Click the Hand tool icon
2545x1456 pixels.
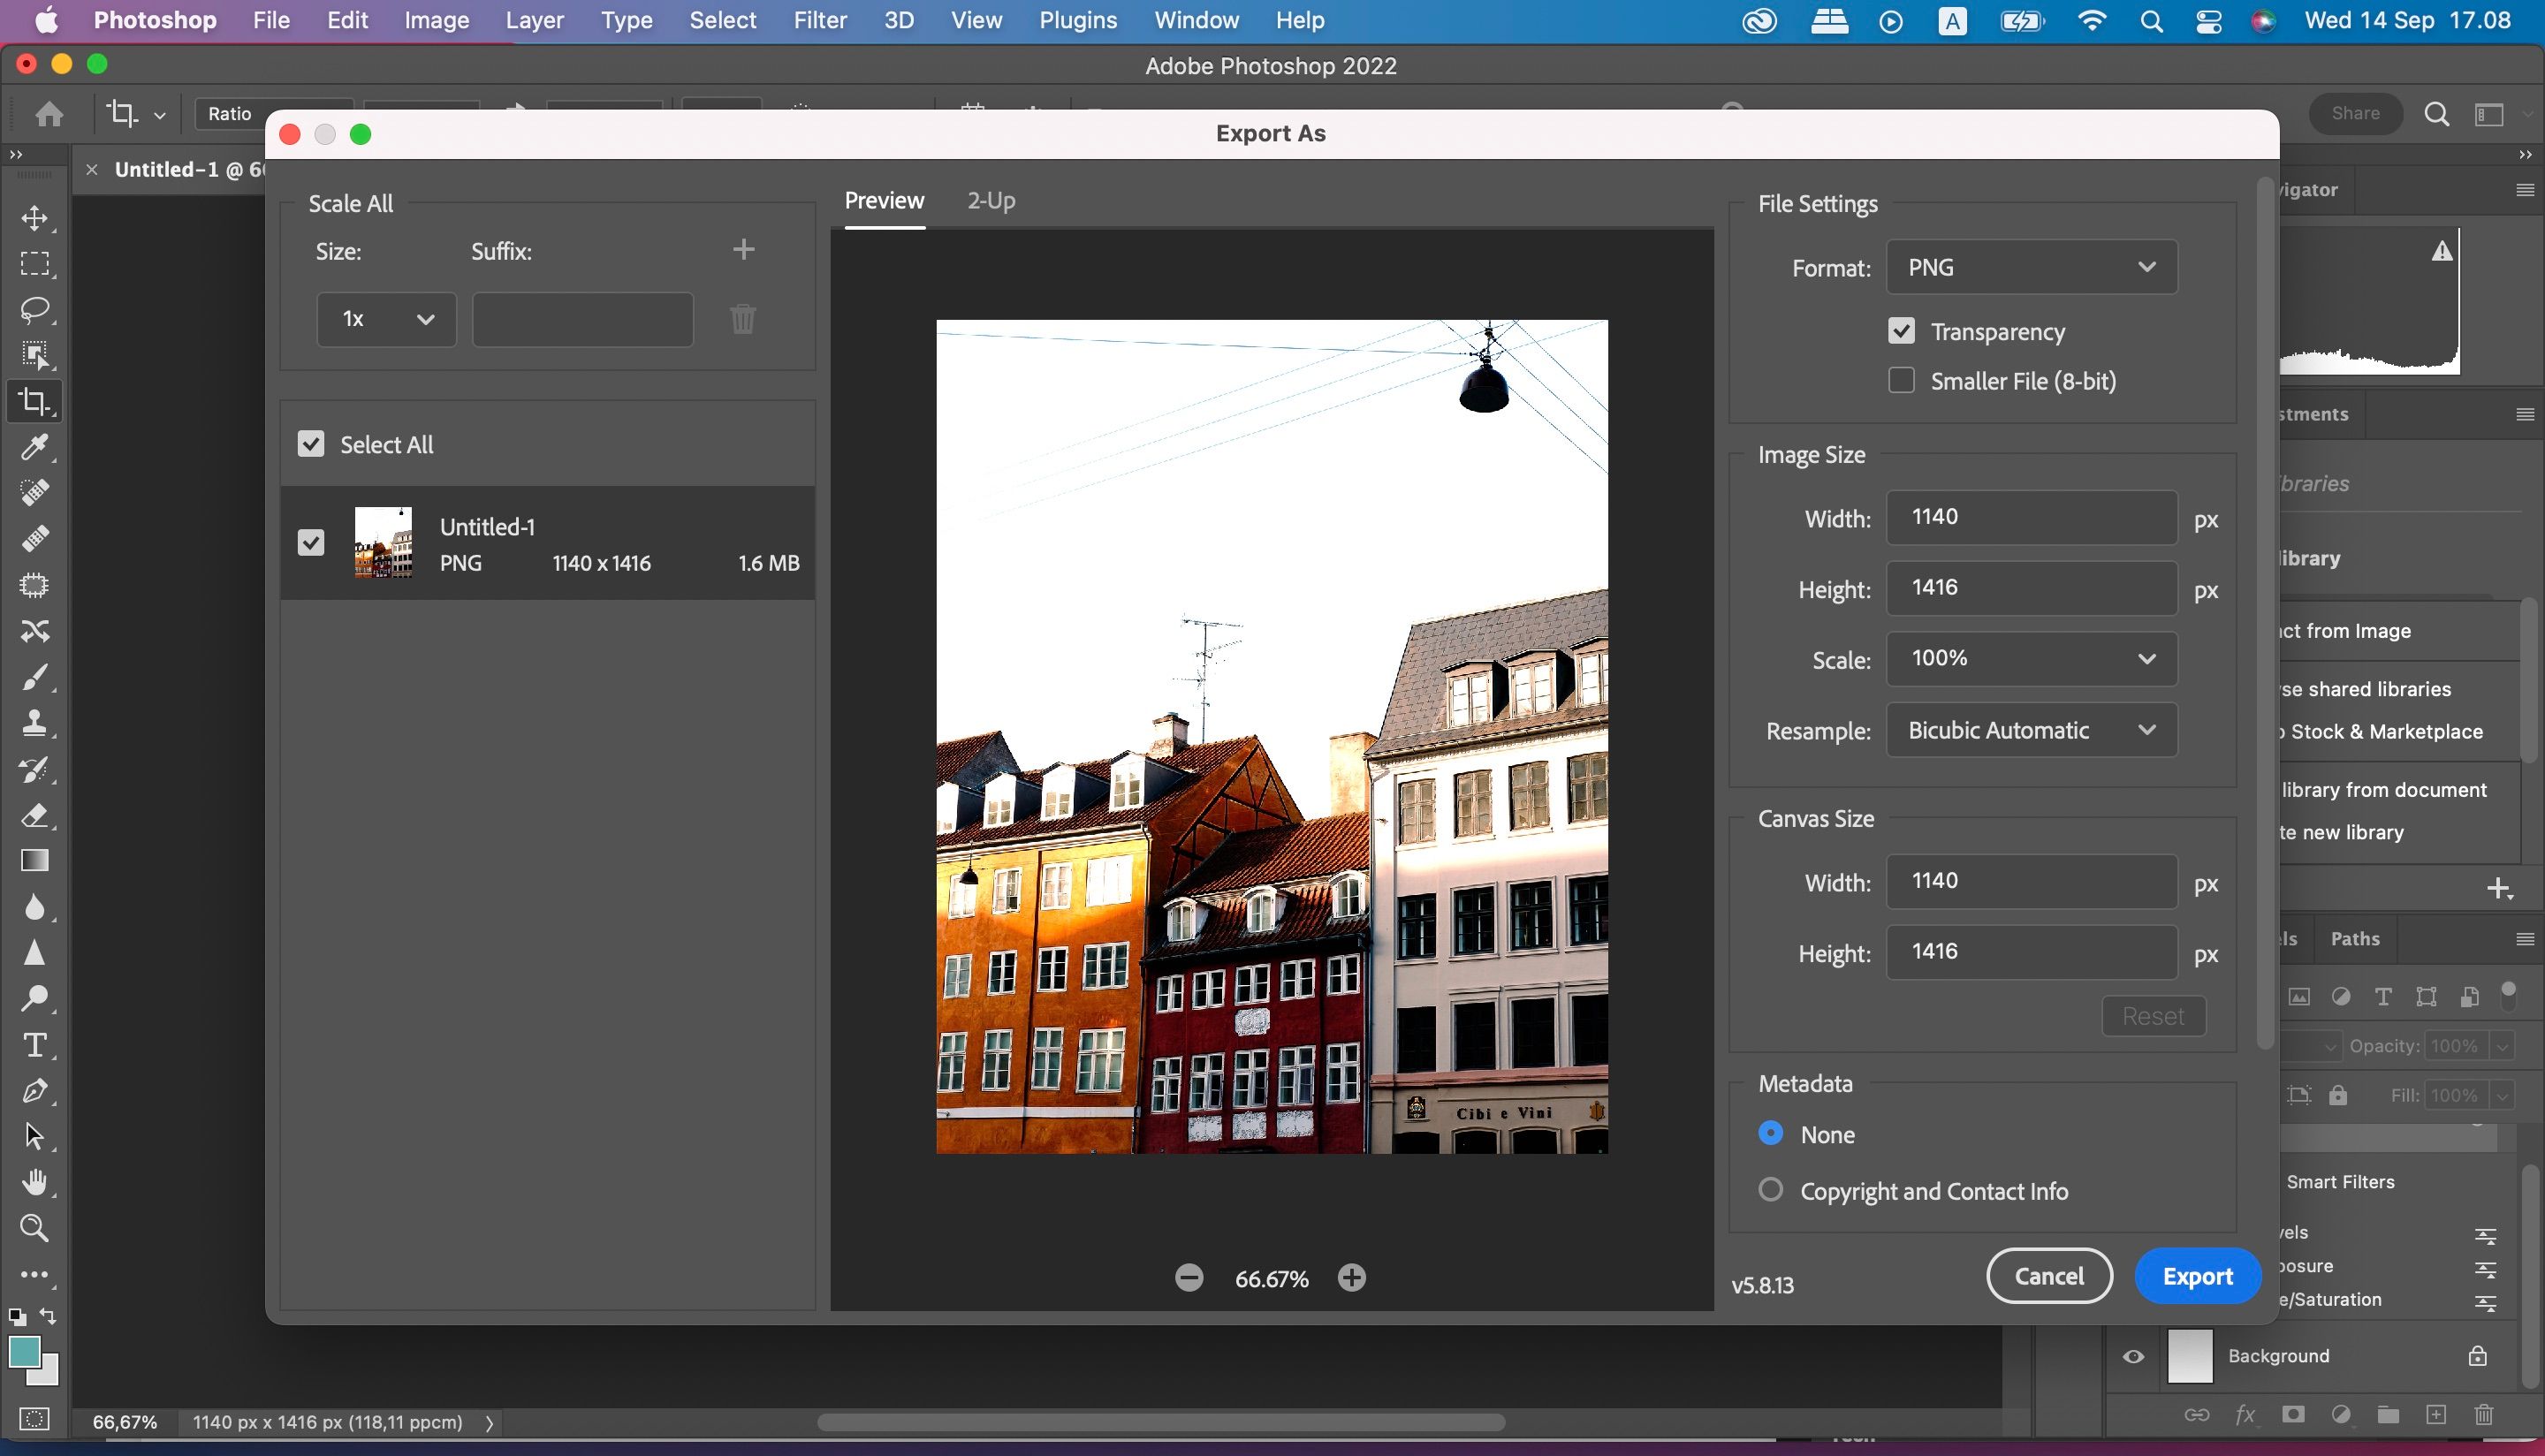[34, 1181]
